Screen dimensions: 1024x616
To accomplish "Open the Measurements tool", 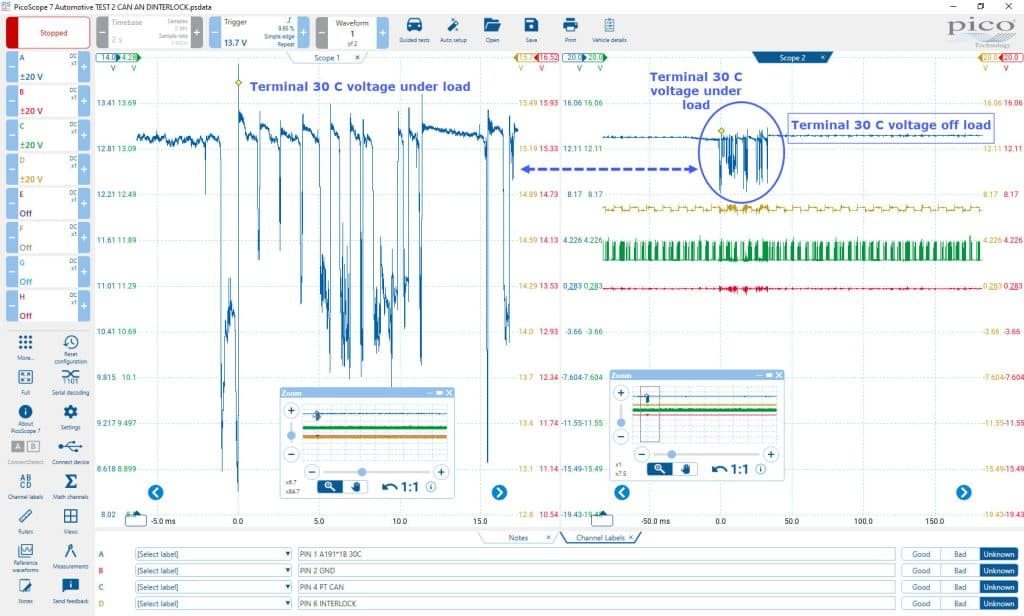I will tap(71, 555).
